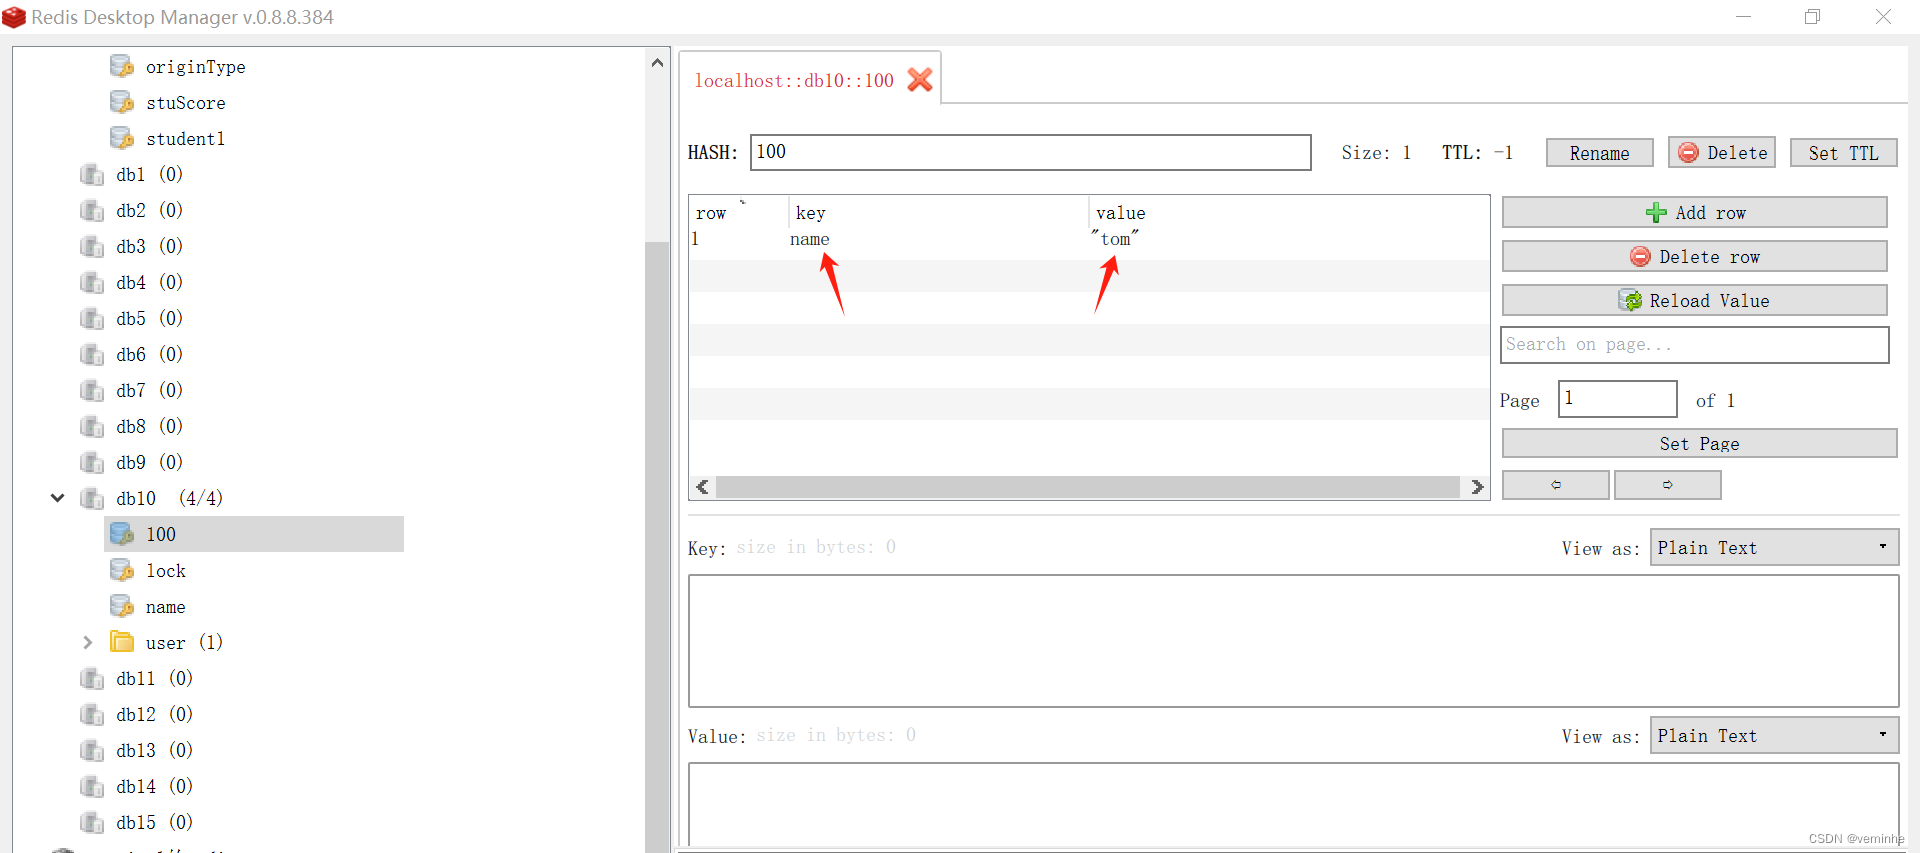
Task: Click the name key icon in tree
Action: point(122,606)
